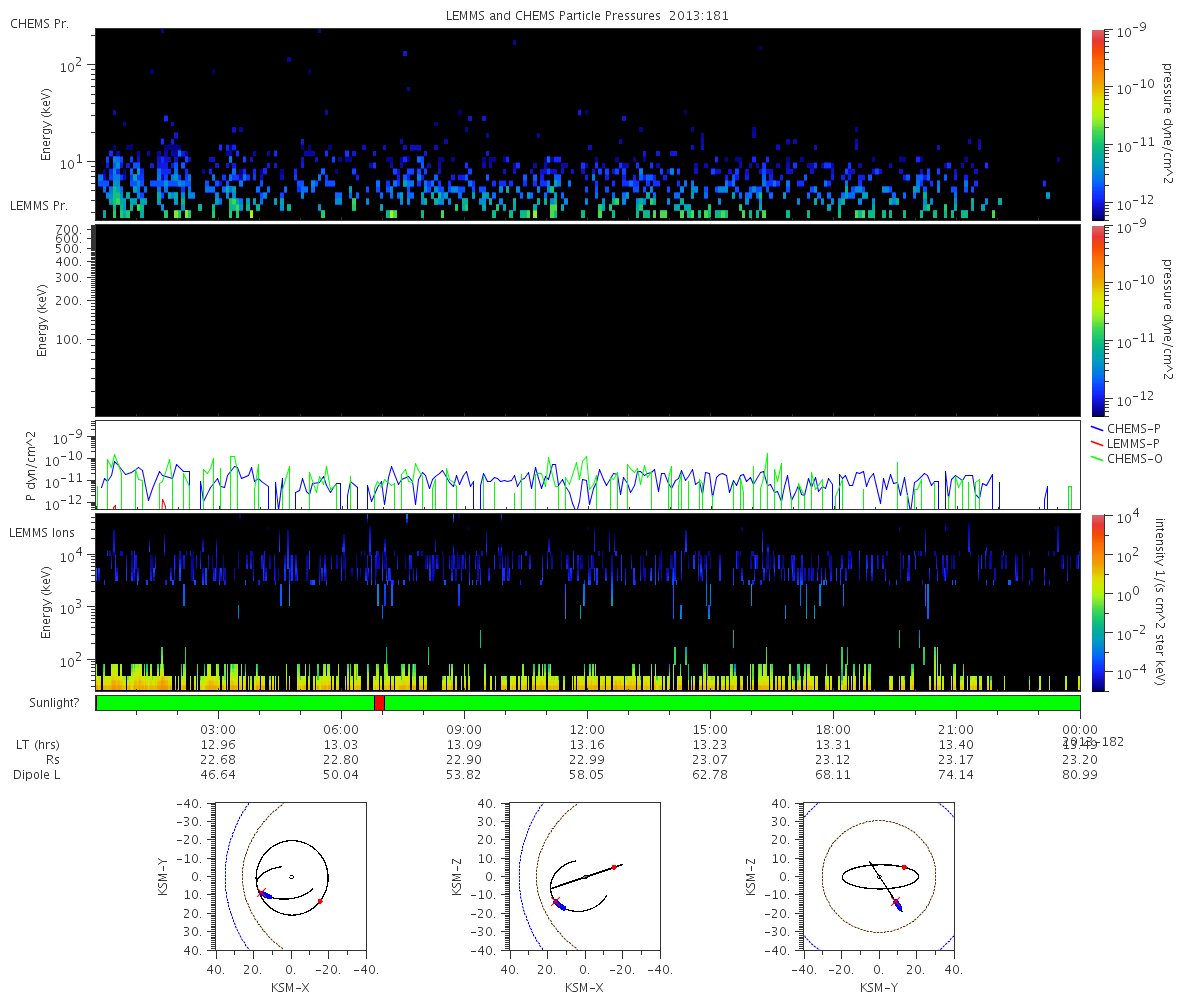Click the intensity colorbar next to LEMMS Ions

[1097, 602]
